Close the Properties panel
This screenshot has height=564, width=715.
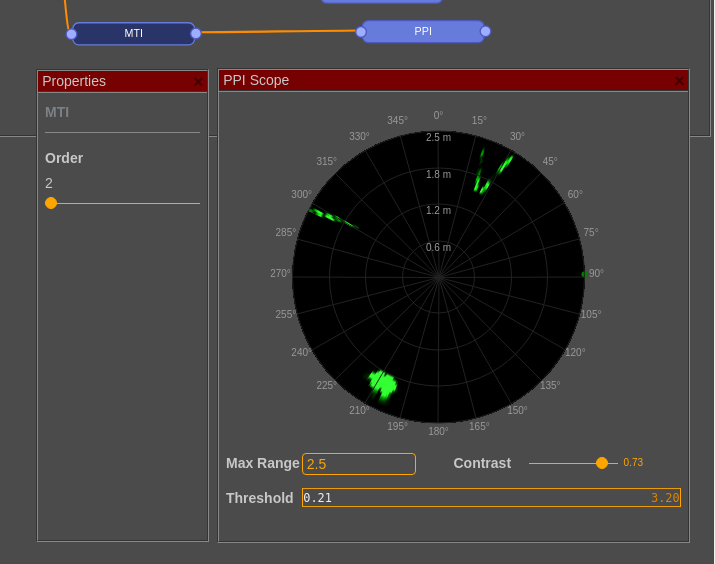click(x=198, y=82)
